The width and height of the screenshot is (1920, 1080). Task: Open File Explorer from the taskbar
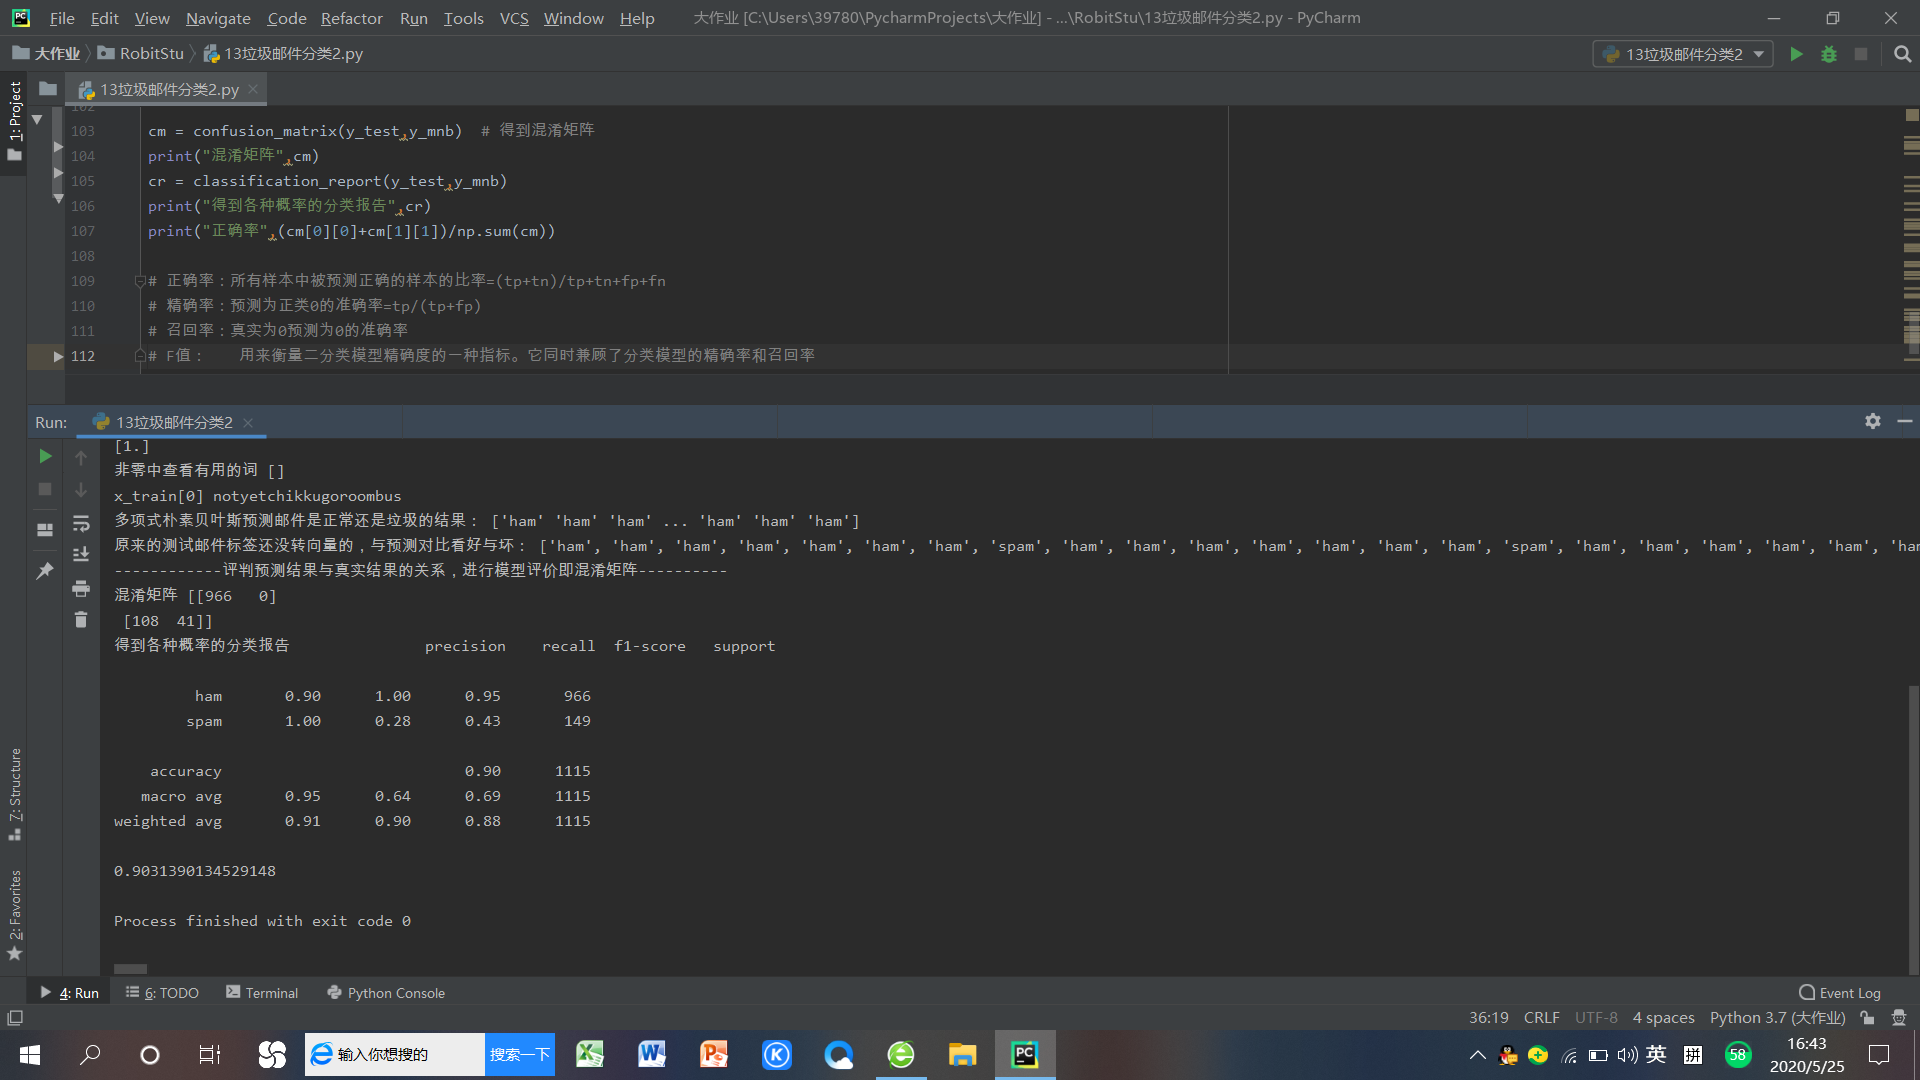962,1055
